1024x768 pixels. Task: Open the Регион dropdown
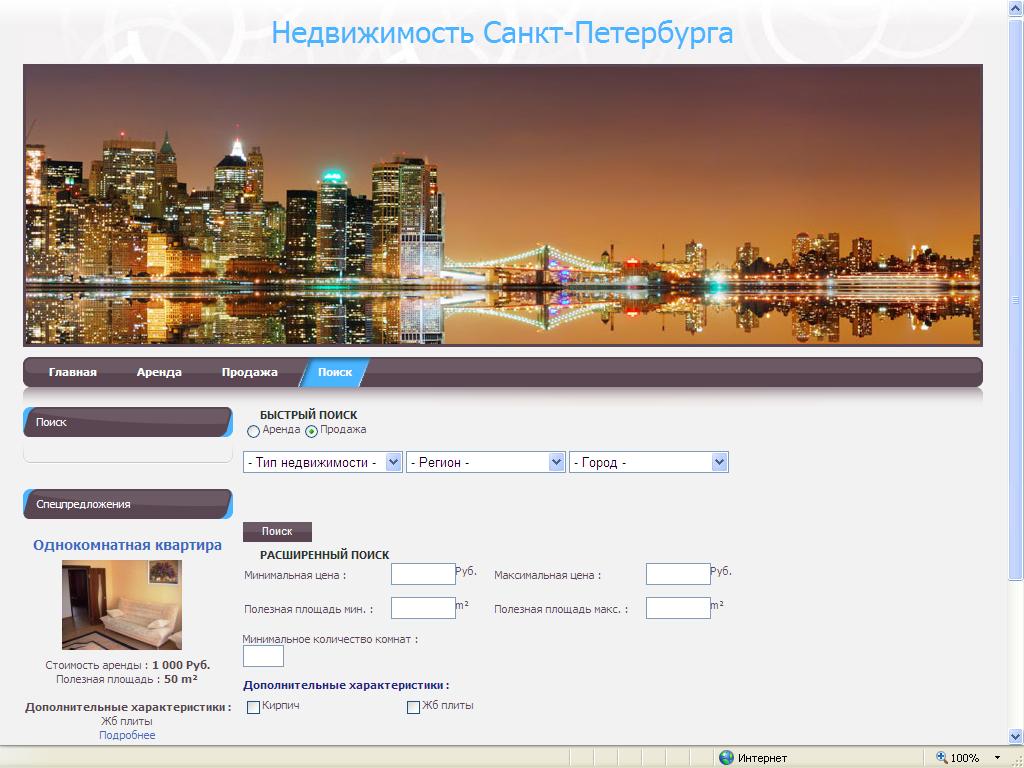(x=485, y=462)
